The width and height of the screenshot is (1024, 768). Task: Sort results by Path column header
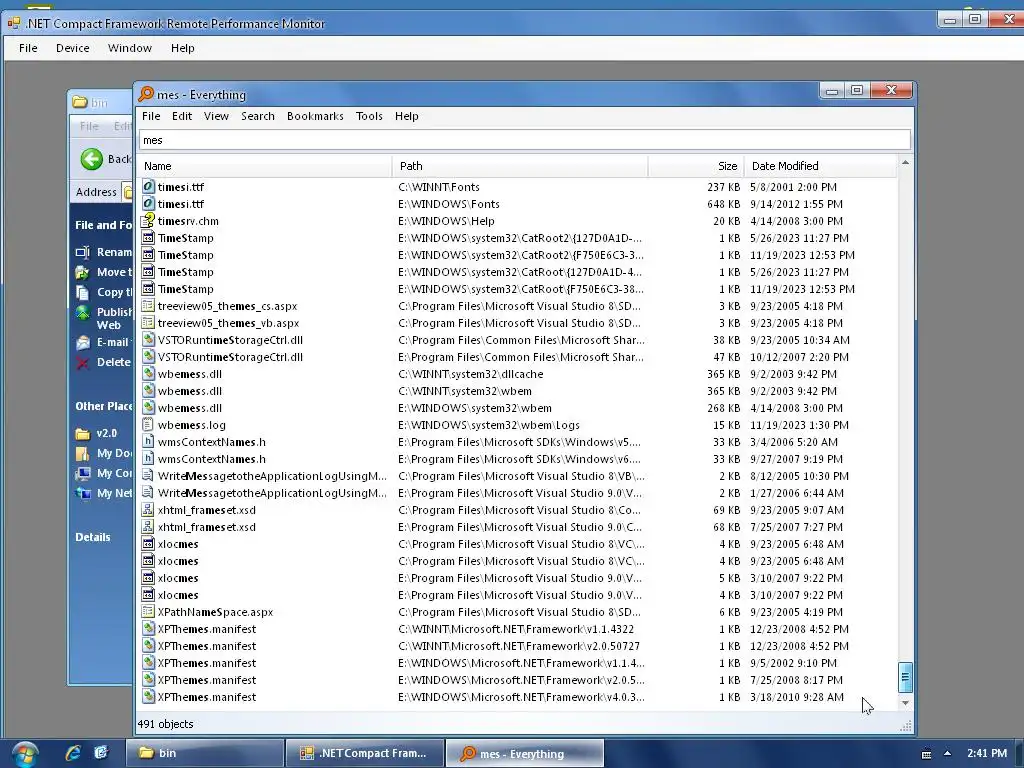coord(520,166)
